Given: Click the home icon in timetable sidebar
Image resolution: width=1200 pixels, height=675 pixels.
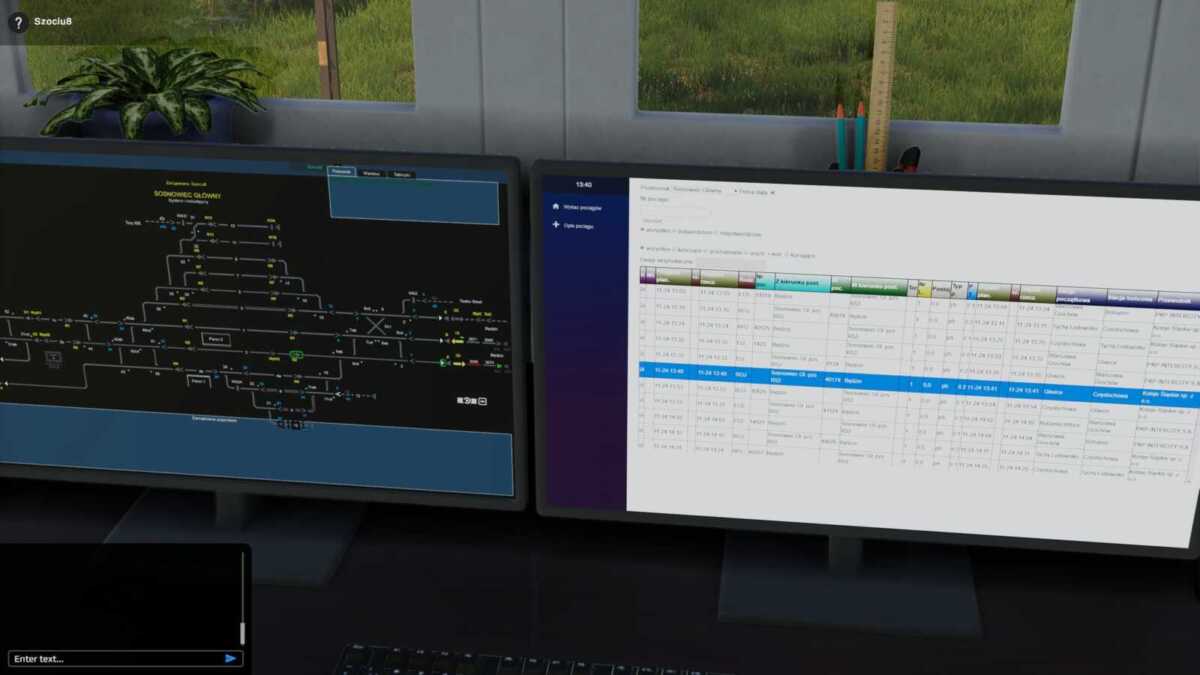Looking at the screenshot, I should pos(556,207).
